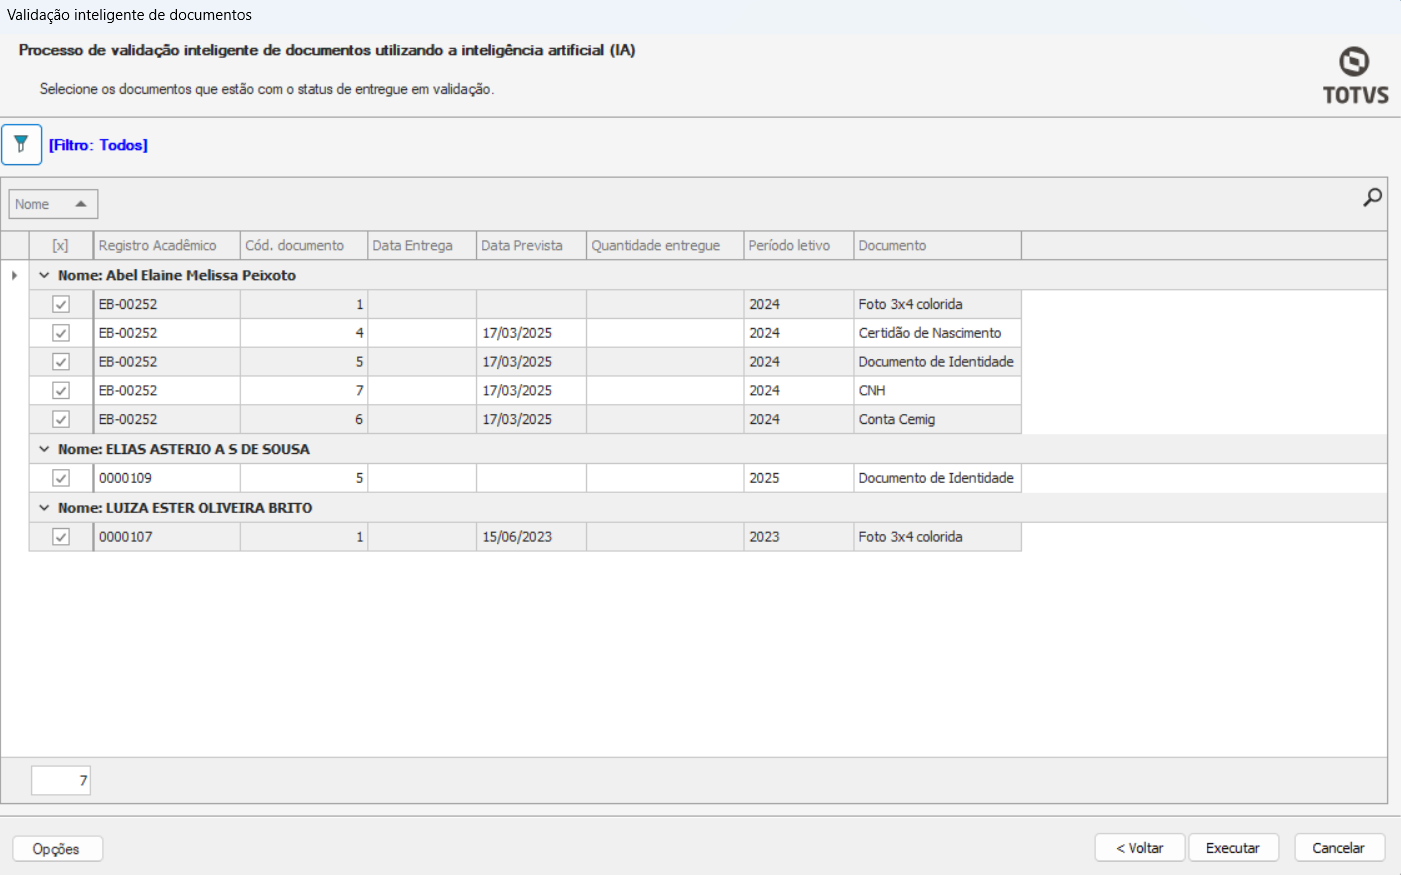This screenshot has height=875, width=1401.
Task: Sort by Data Prevista column header
Action: (531, 246)
